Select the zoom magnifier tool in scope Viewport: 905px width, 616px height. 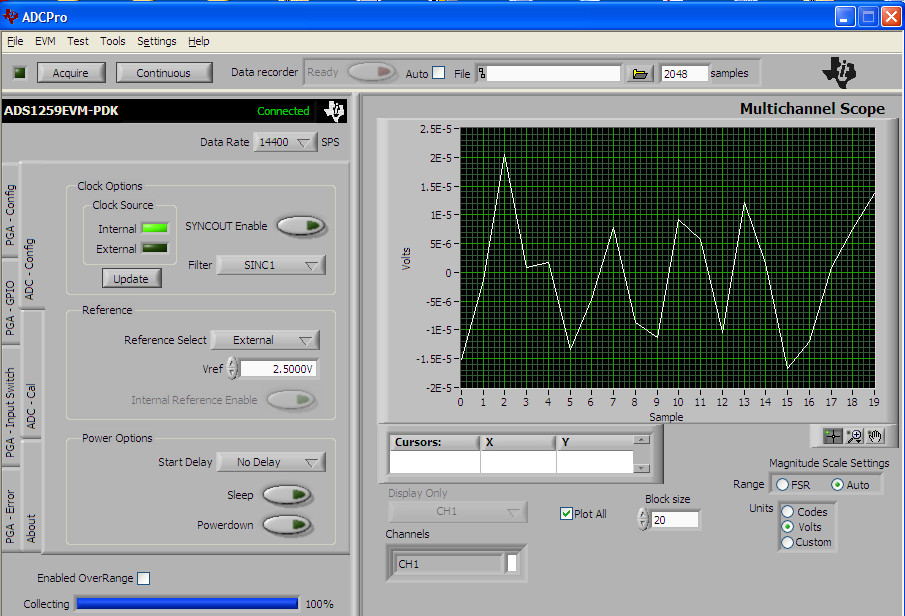(854, 436)
